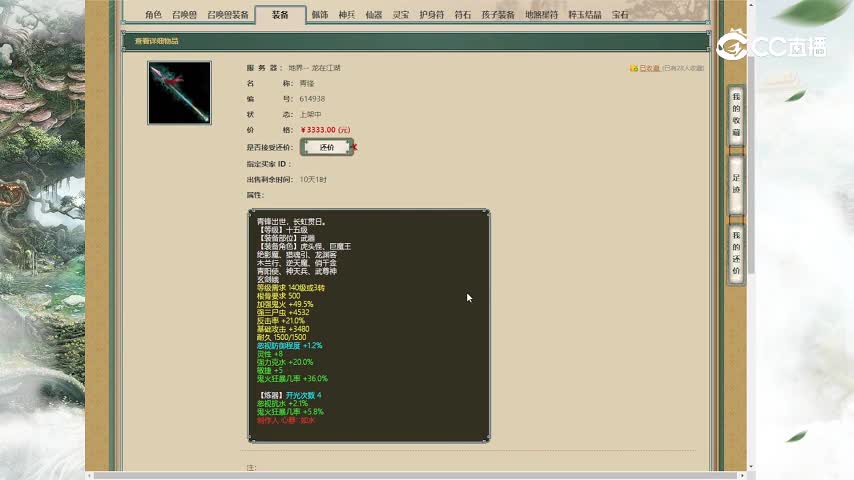
Task: Click the 忽视防御程度 +1.2% line
Action: [x=289, y=345]
